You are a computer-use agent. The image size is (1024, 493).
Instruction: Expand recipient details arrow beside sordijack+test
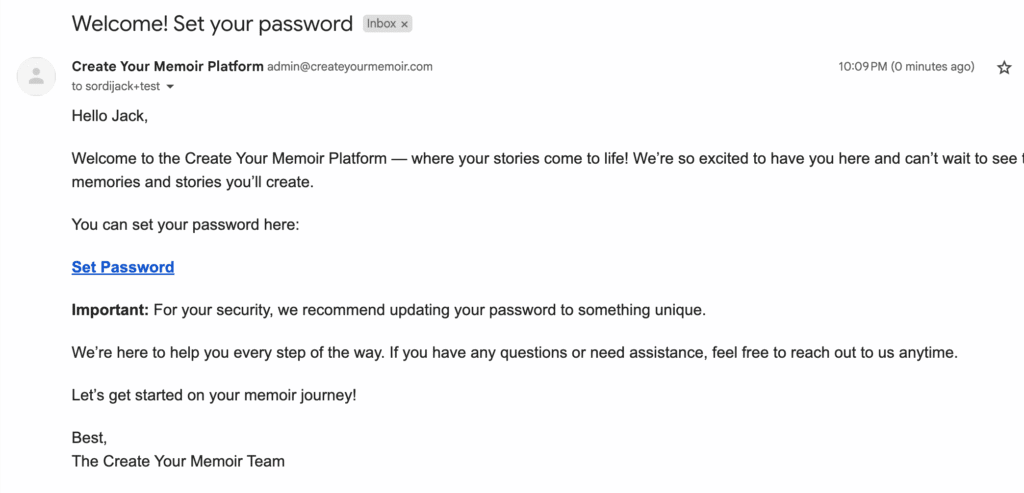click(170, 87)
